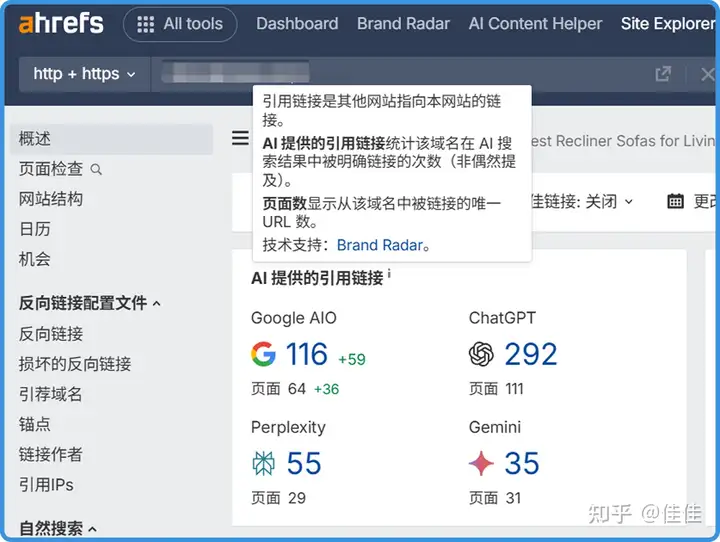
Task: Click Perplexity pages value 29
Action: [x=297, y=498]
